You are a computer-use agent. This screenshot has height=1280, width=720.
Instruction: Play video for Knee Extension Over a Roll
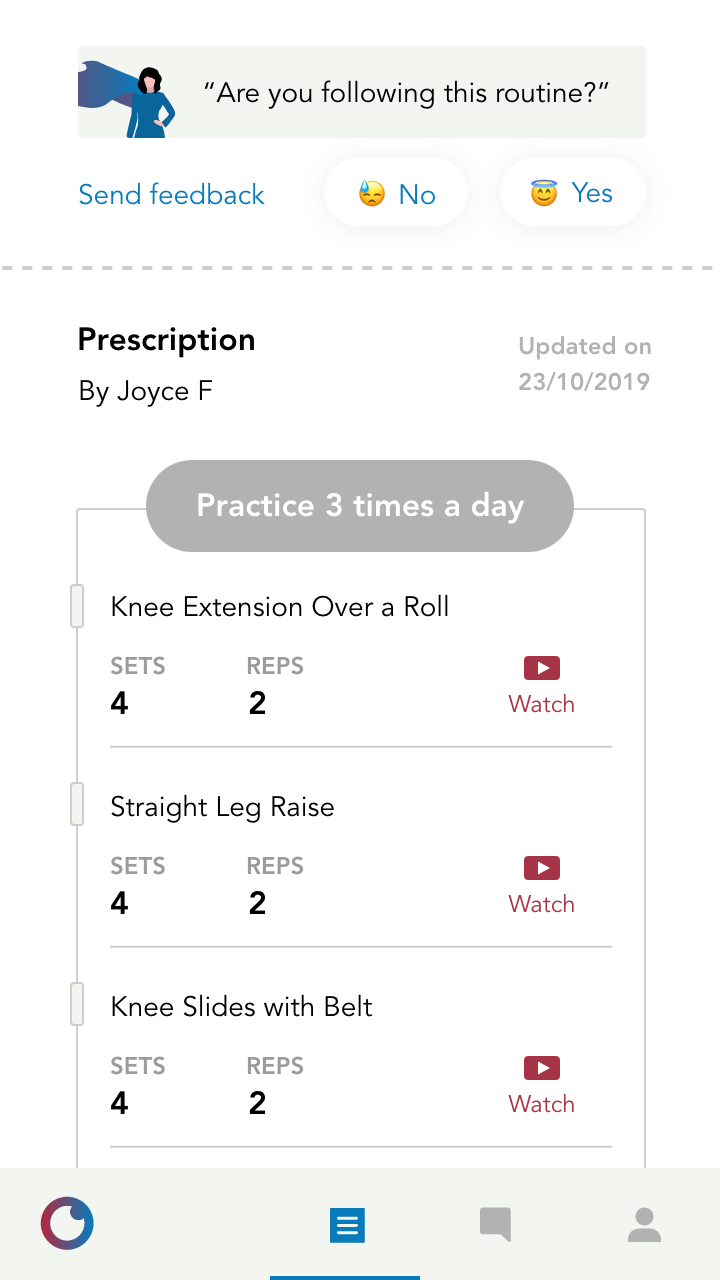coord(541,685)
